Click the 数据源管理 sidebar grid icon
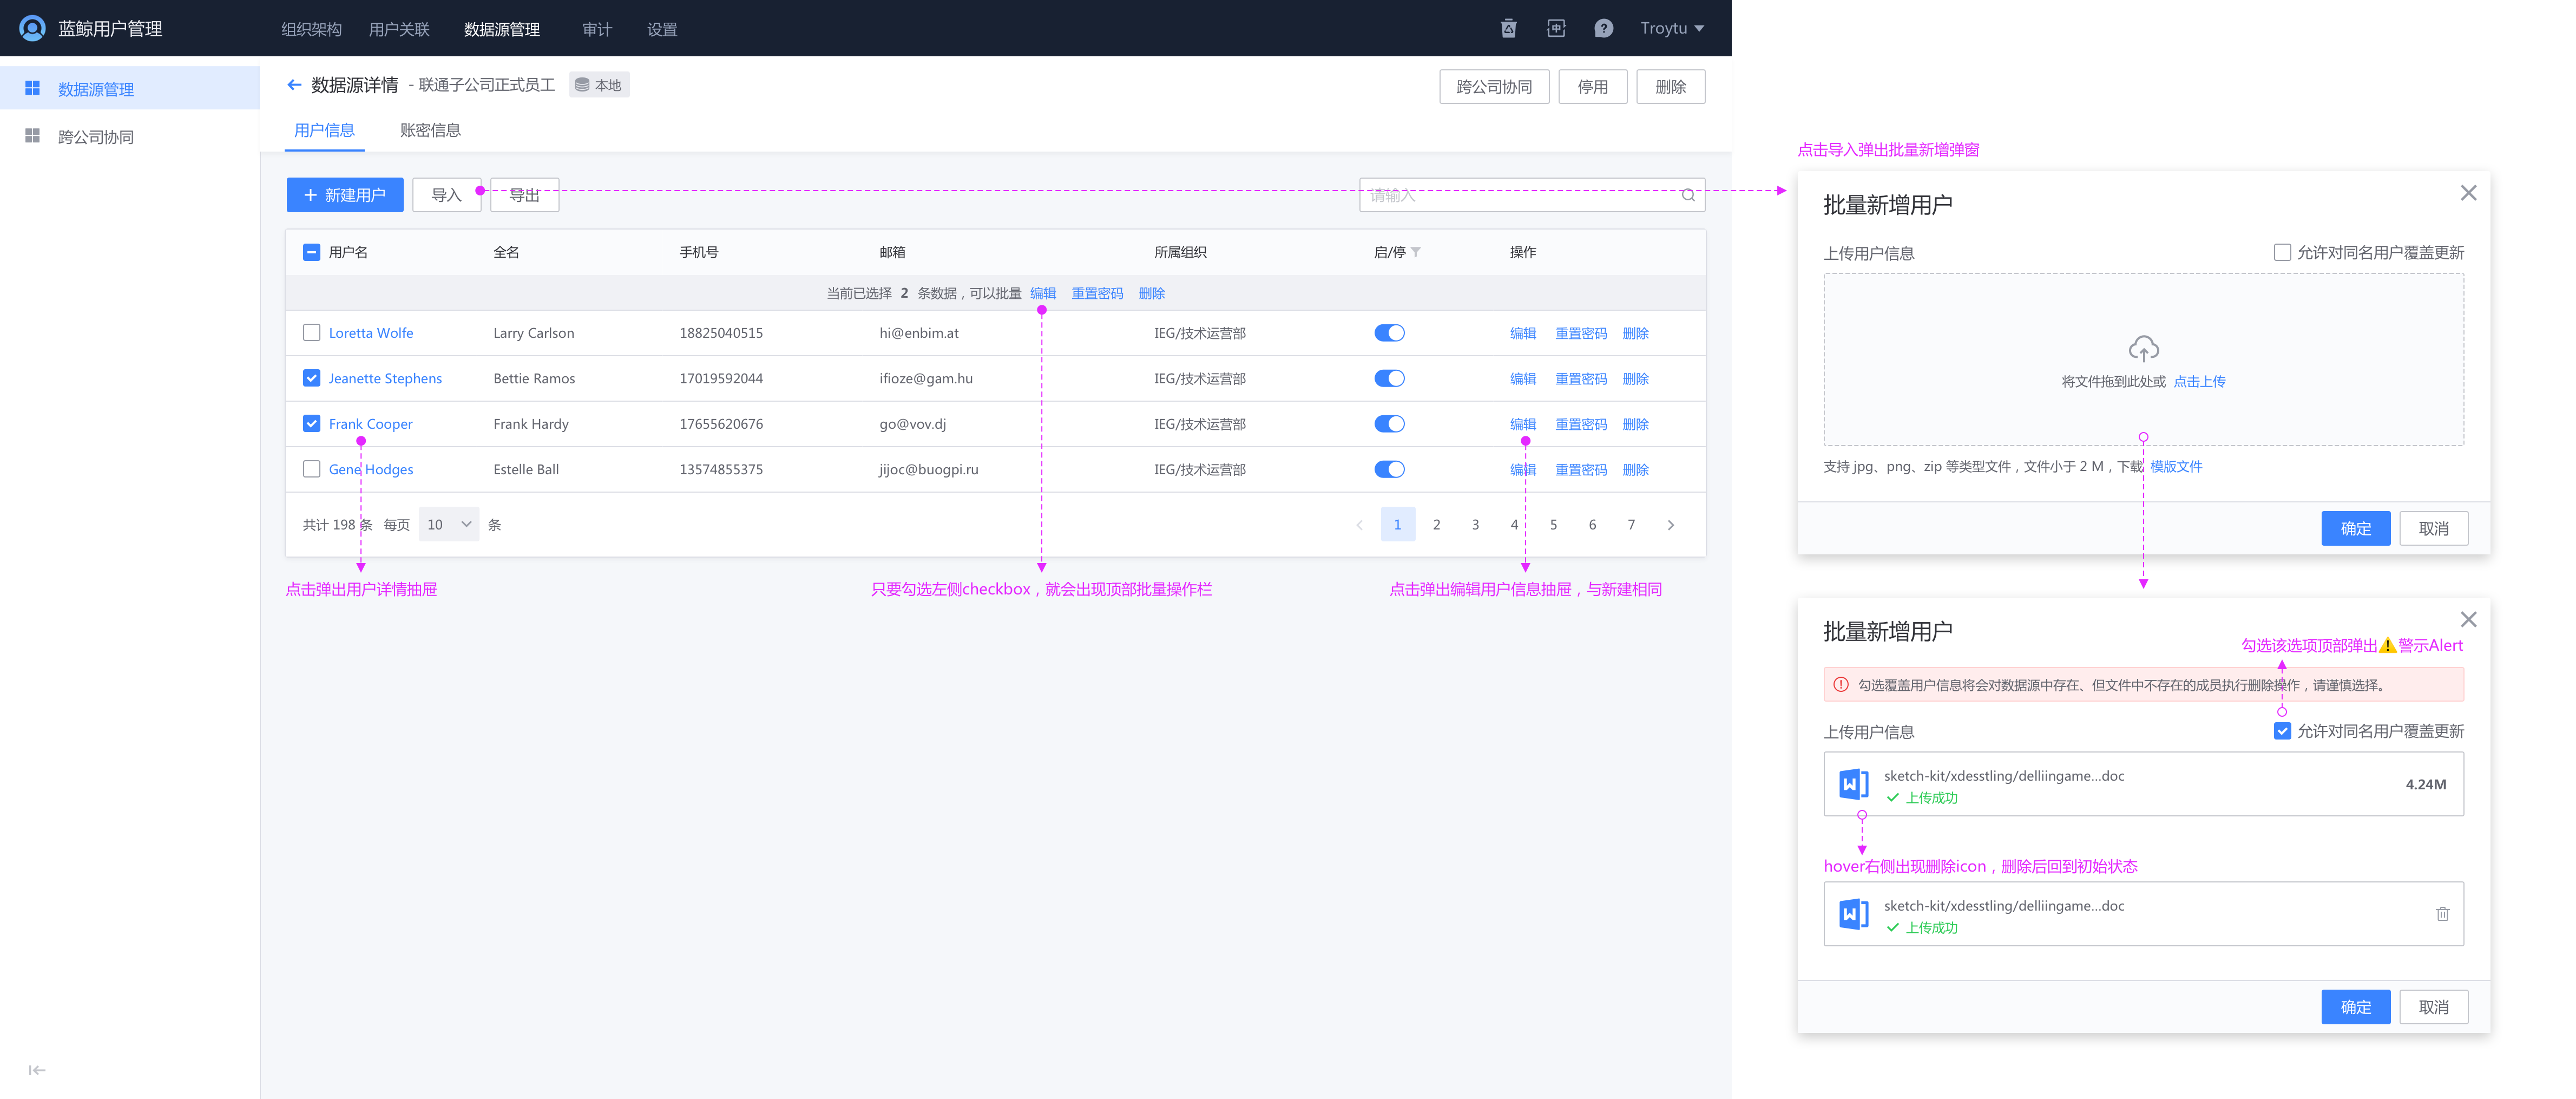This screenshot has width=2576, height=1099. [x=33, y=88]
